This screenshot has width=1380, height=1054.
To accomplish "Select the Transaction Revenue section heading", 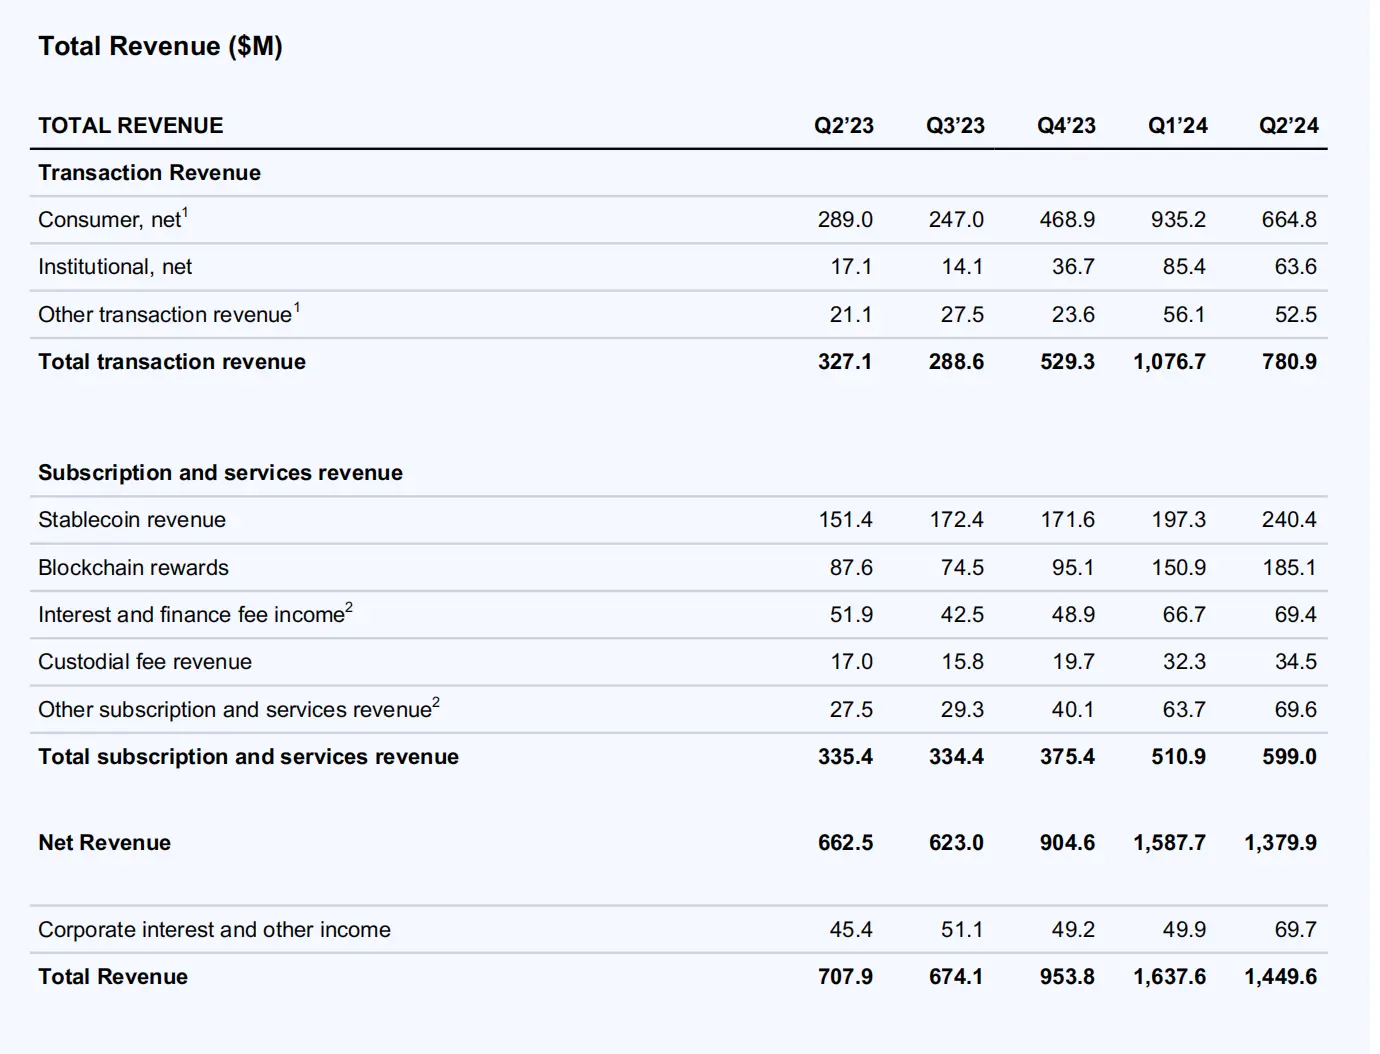I will point(148,172).
